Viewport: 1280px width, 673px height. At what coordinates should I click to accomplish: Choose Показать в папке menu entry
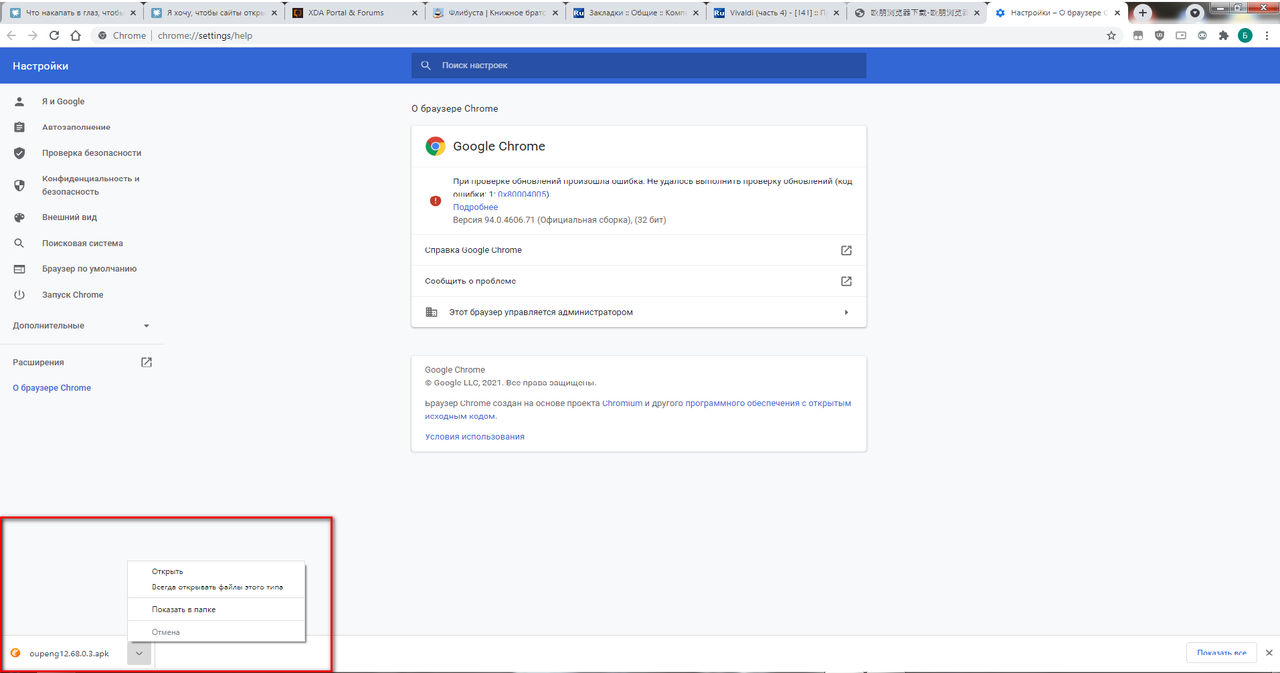216,609
